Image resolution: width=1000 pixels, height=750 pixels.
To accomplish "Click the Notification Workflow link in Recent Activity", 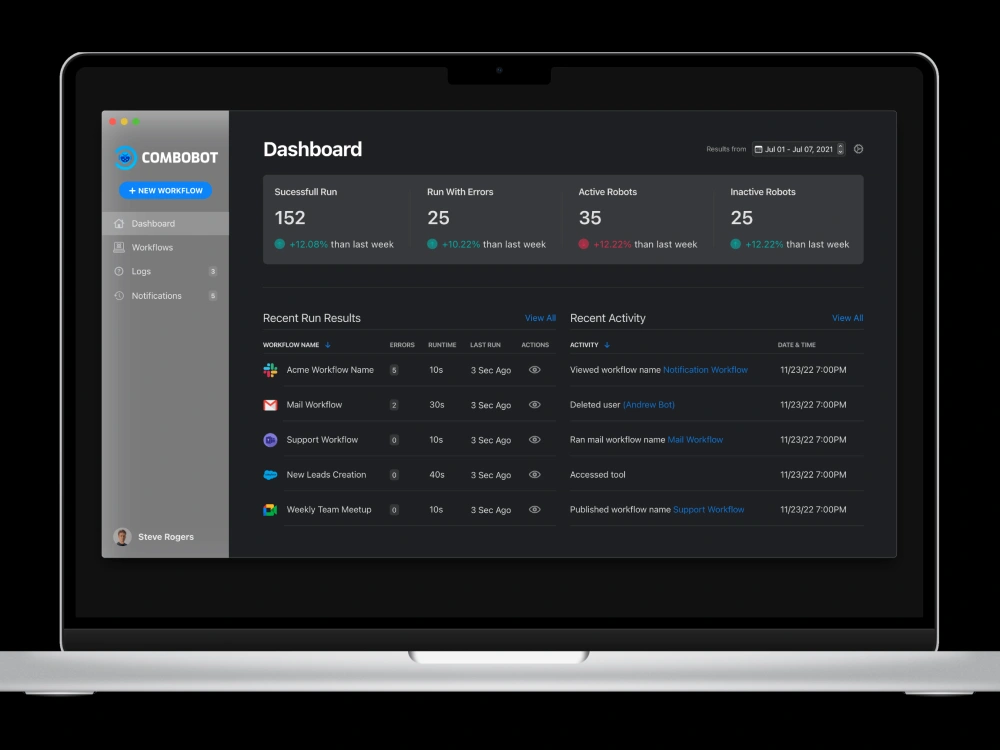I will pyautogui.click(x=705, y=370).
